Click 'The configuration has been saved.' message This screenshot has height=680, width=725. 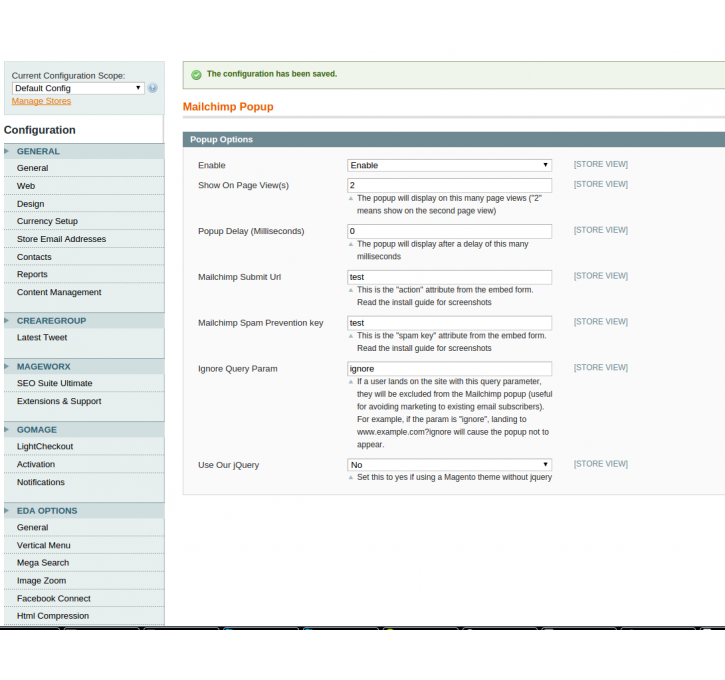point(272,74)
